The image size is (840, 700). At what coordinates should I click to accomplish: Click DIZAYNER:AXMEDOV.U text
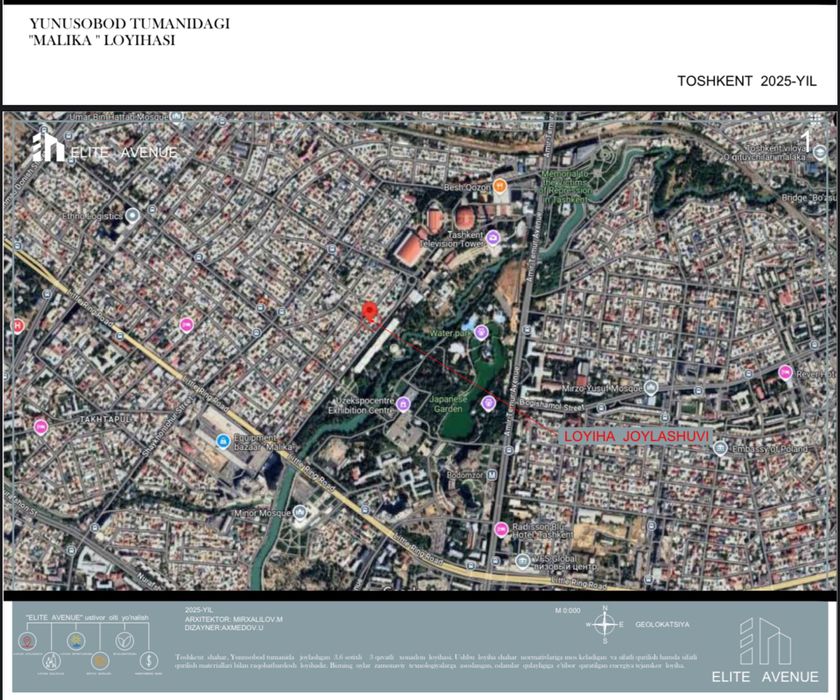(x=224, y=628)
